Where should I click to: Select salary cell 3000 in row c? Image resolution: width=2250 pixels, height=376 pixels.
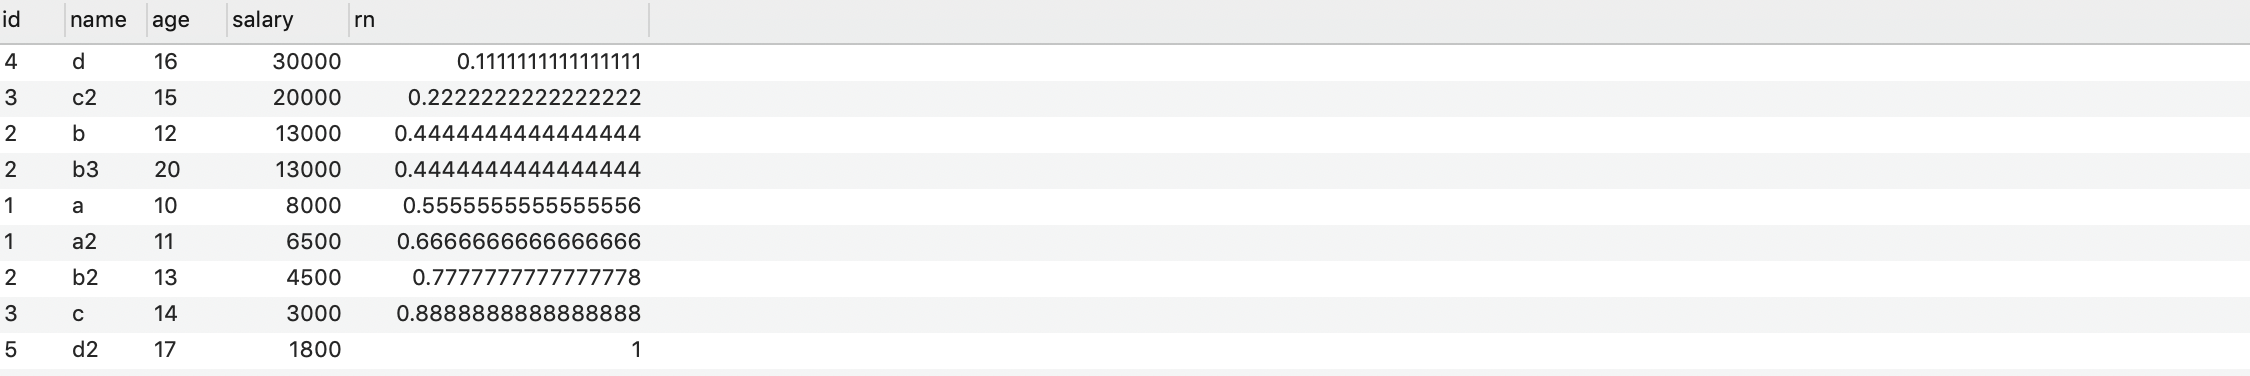[288, 314]
